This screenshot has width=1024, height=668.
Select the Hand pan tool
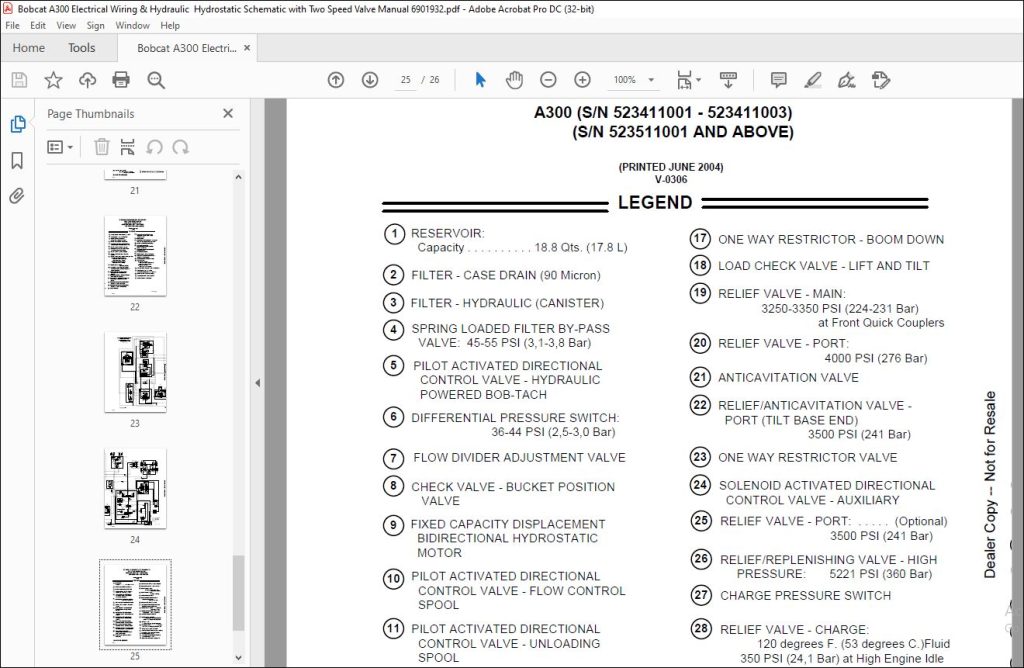tap(514, 80)
